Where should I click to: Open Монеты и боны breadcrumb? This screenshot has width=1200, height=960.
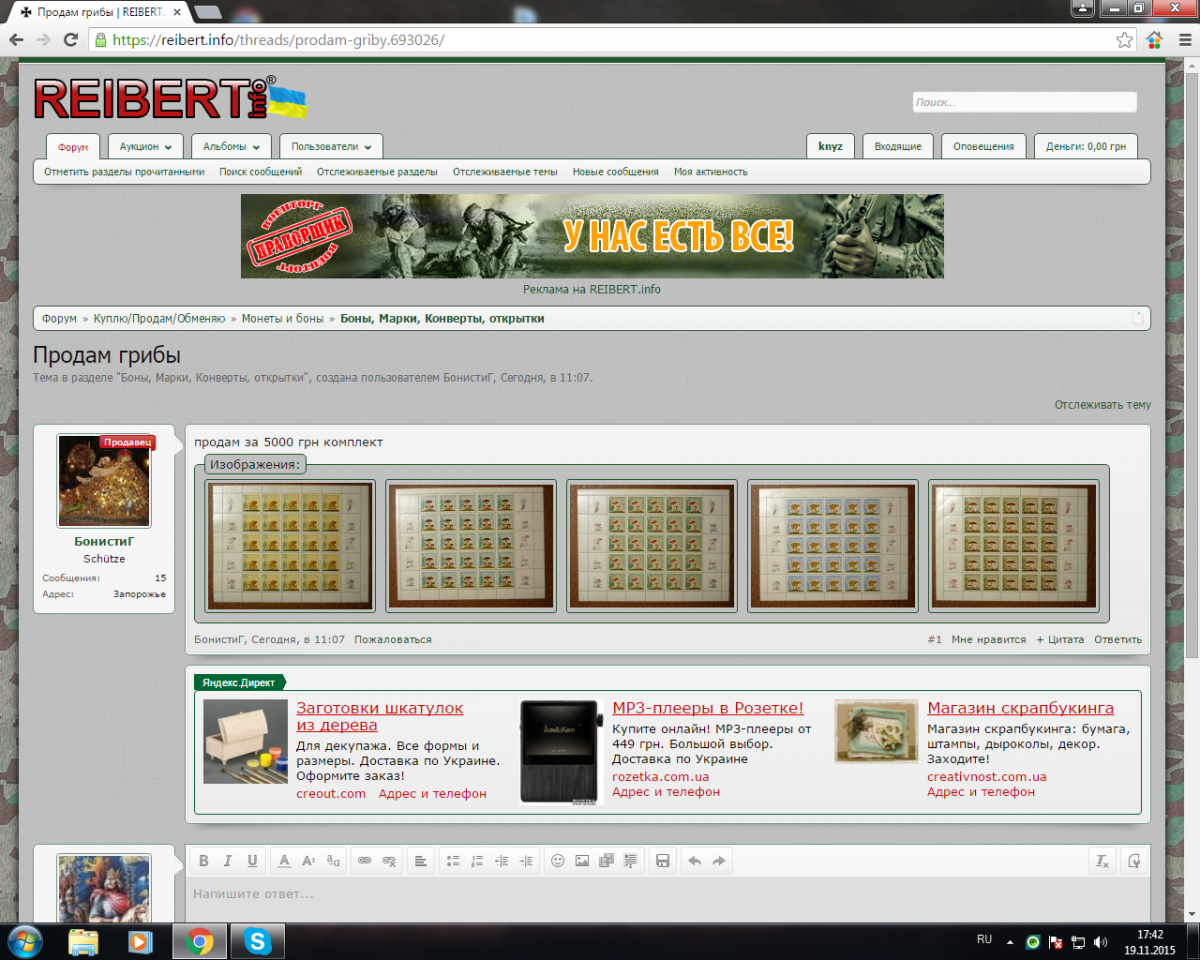tap(282, 318)
